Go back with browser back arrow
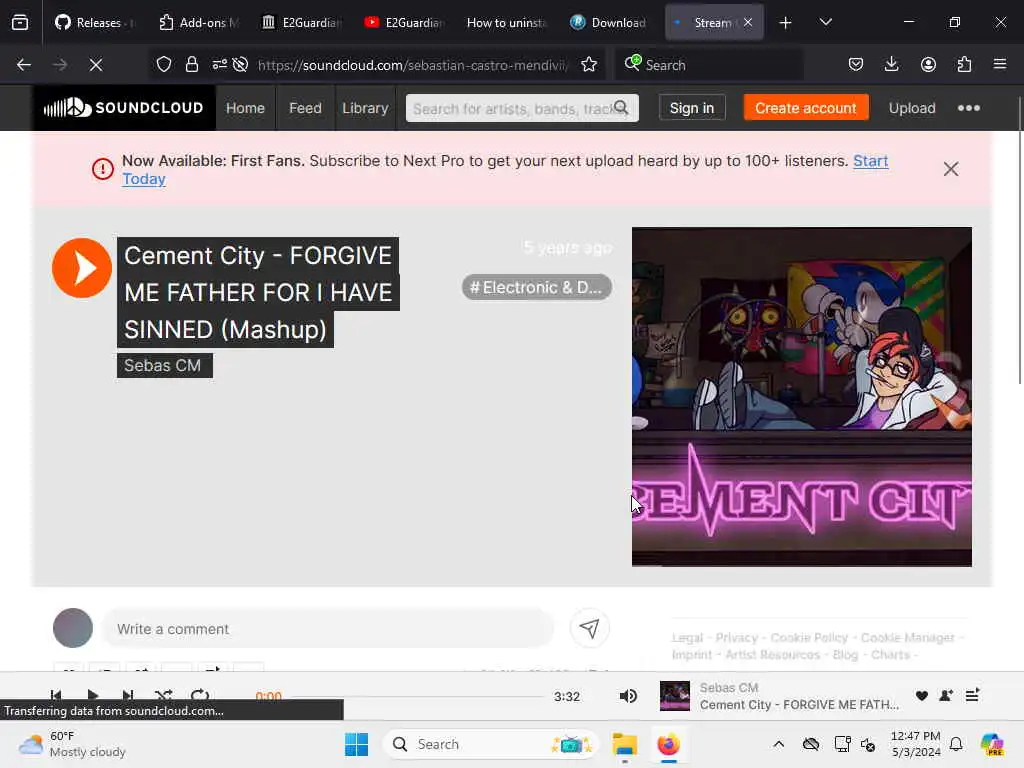The image size is (1024, 768). [x=24, y=65]
